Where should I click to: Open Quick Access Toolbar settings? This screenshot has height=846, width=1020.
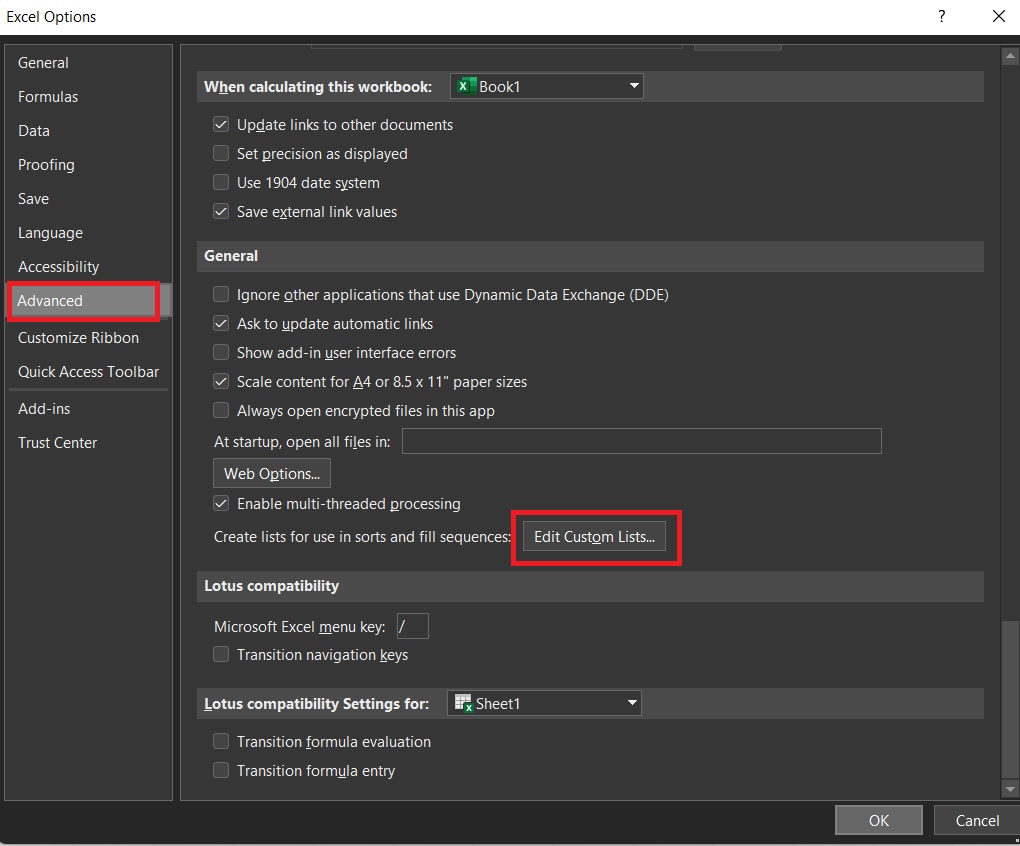pos(88,371)
